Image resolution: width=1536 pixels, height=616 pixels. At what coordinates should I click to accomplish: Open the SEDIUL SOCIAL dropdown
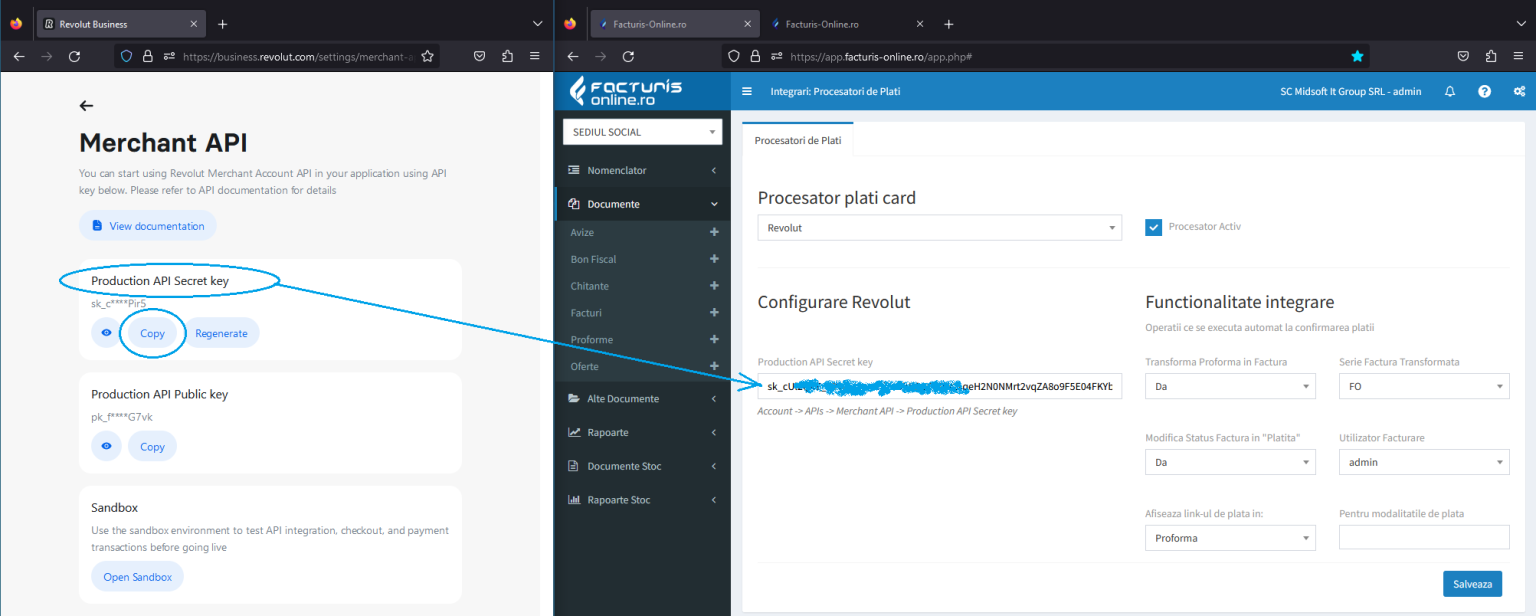[642, 132]
